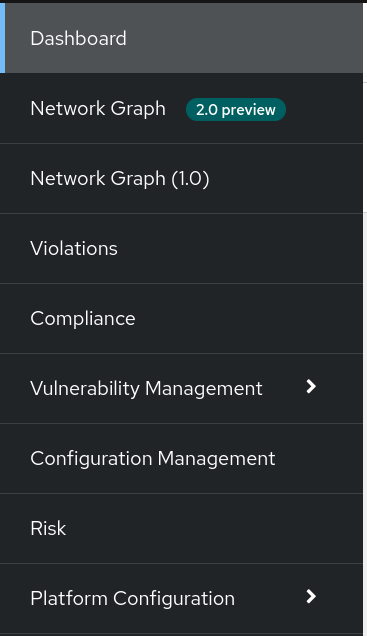This screenshot has height=636, width=367.
Task: Expand Vulnerability Management submenu chevron
Action: [311, 387]
